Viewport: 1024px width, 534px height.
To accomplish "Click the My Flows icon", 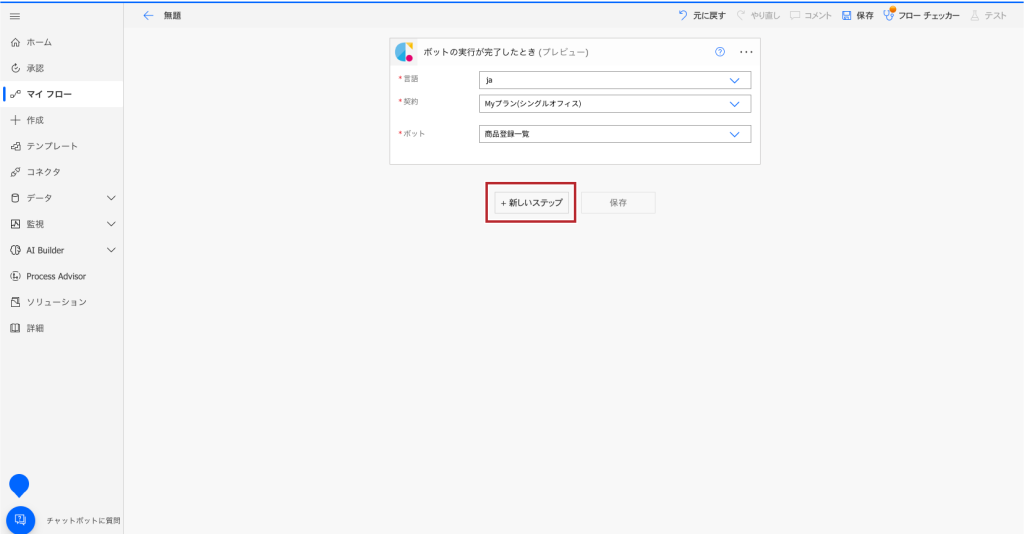I will point(15,94).
